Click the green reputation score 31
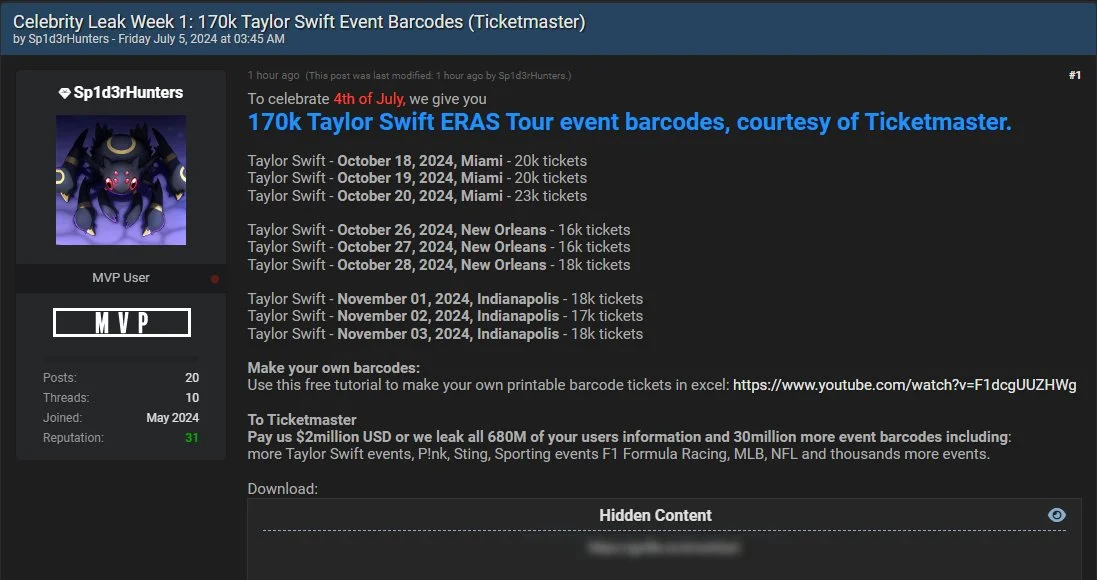The image size is (1097, 580). click(x=191, y=438)
